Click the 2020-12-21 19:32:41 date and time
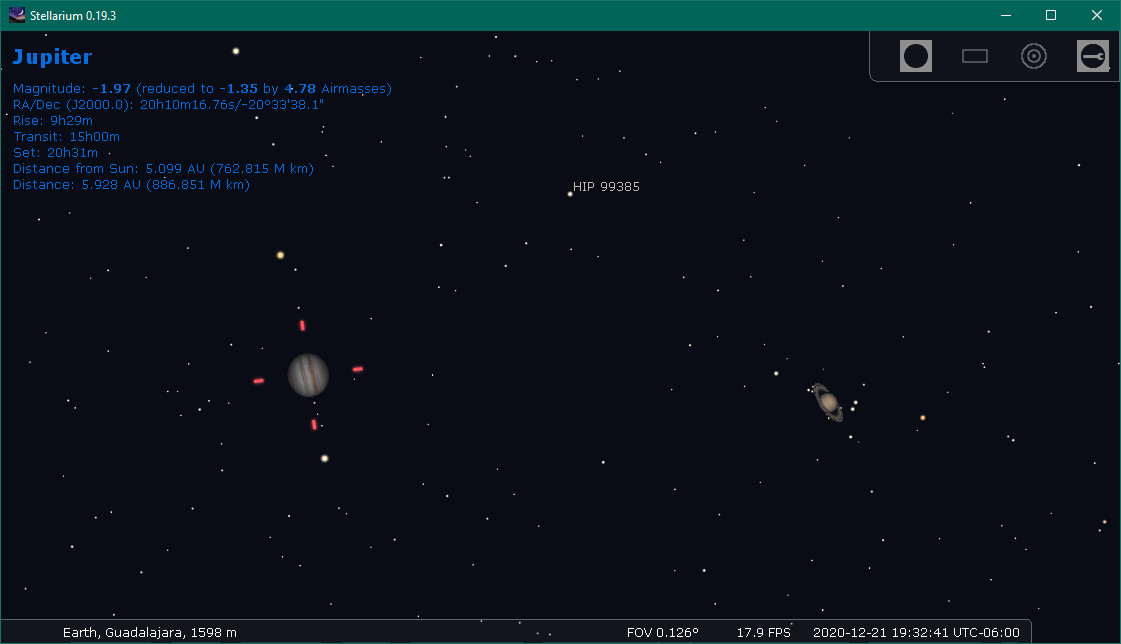 click(916, 633)
